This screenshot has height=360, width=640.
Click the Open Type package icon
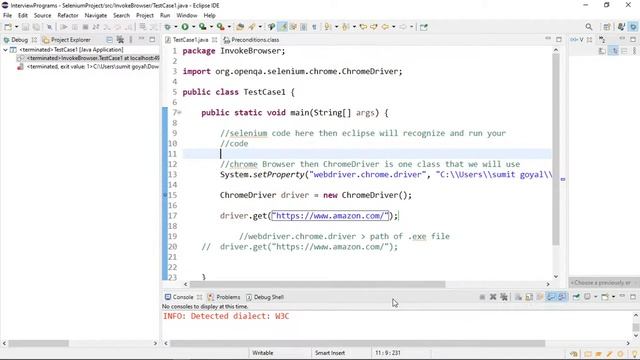(x=240, y=27)
